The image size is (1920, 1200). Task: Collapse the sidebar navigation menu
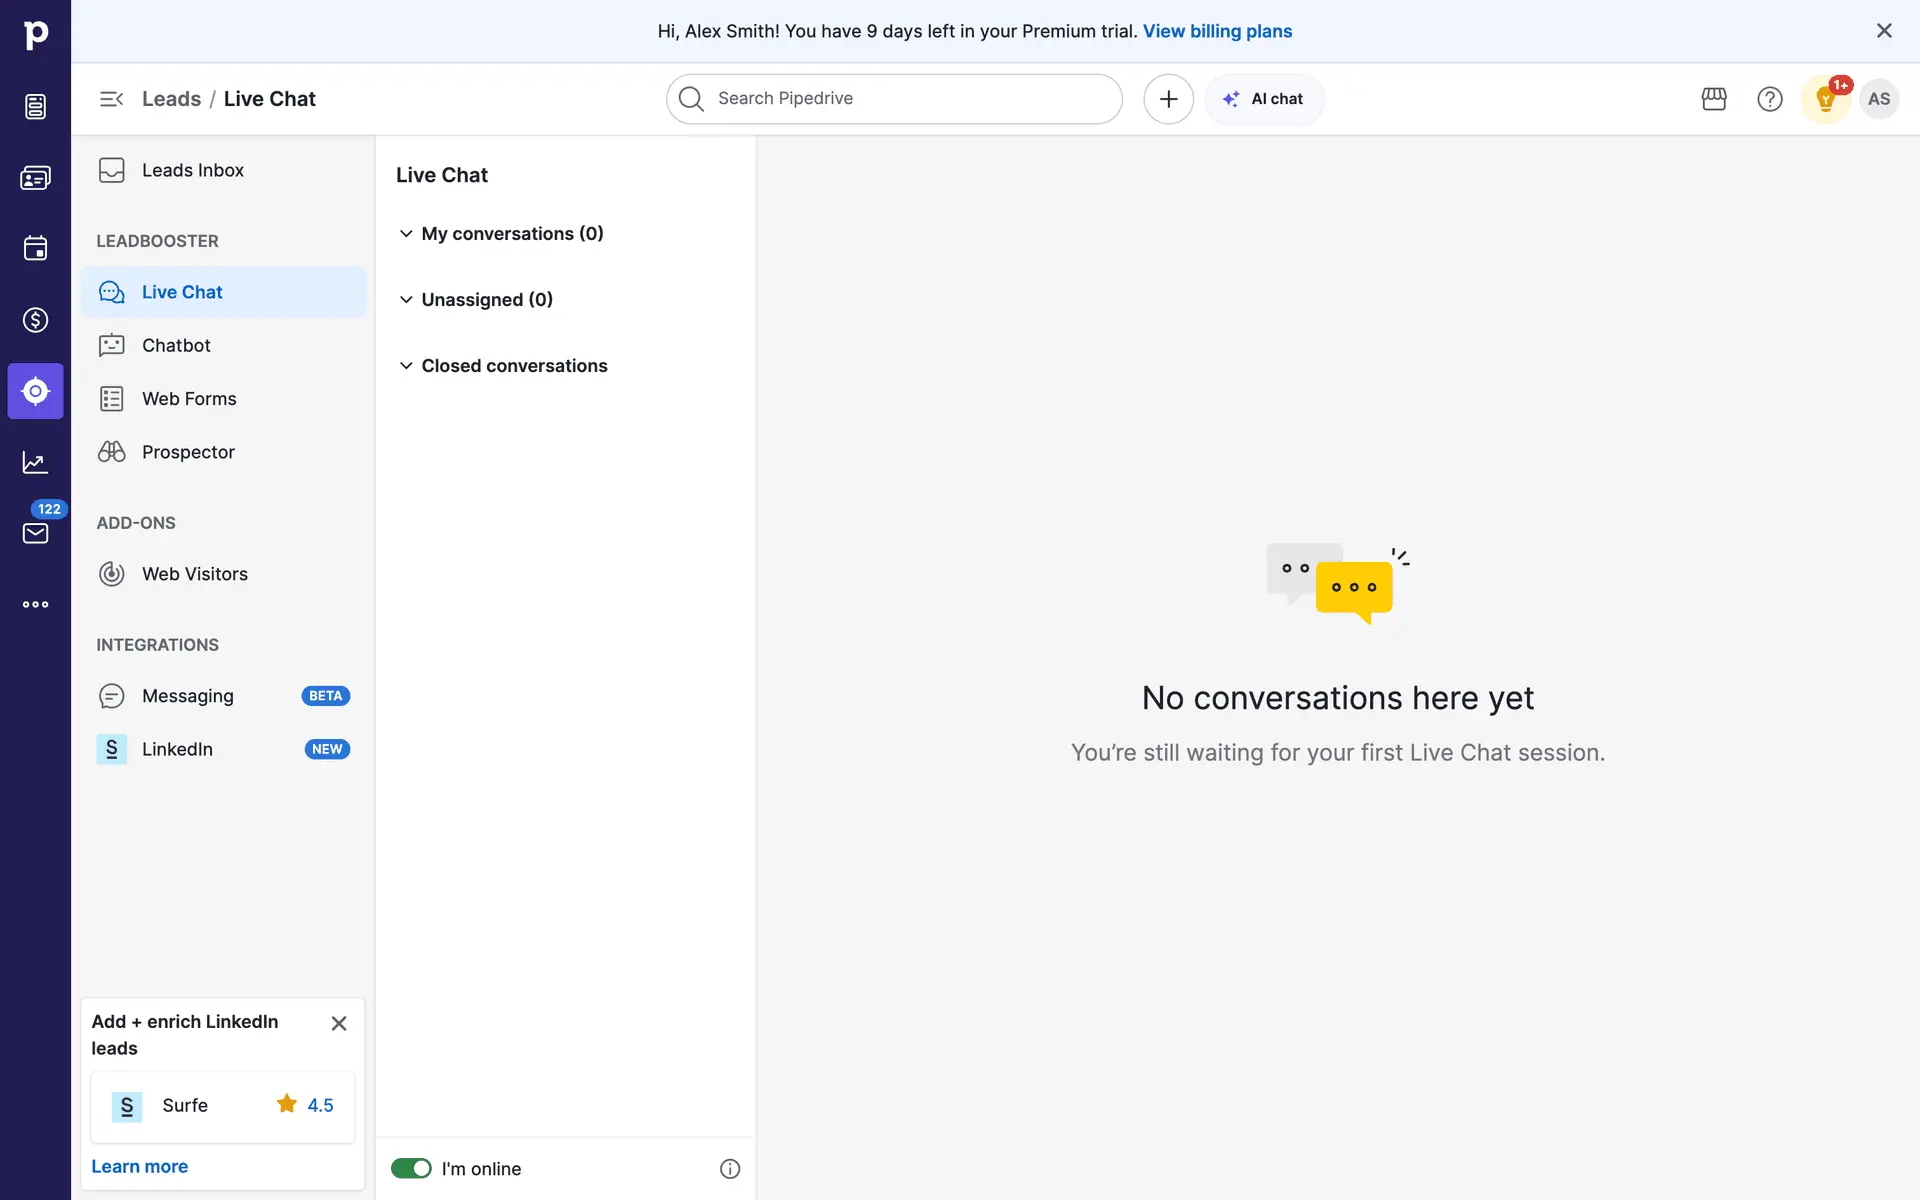[x=111, y=99]
